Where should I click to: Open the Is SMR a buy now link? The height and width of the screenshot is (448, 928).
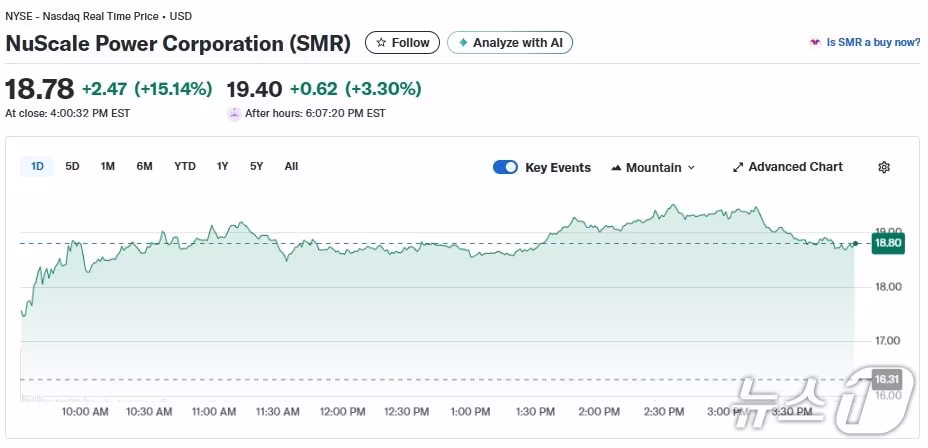click(873, 43)
